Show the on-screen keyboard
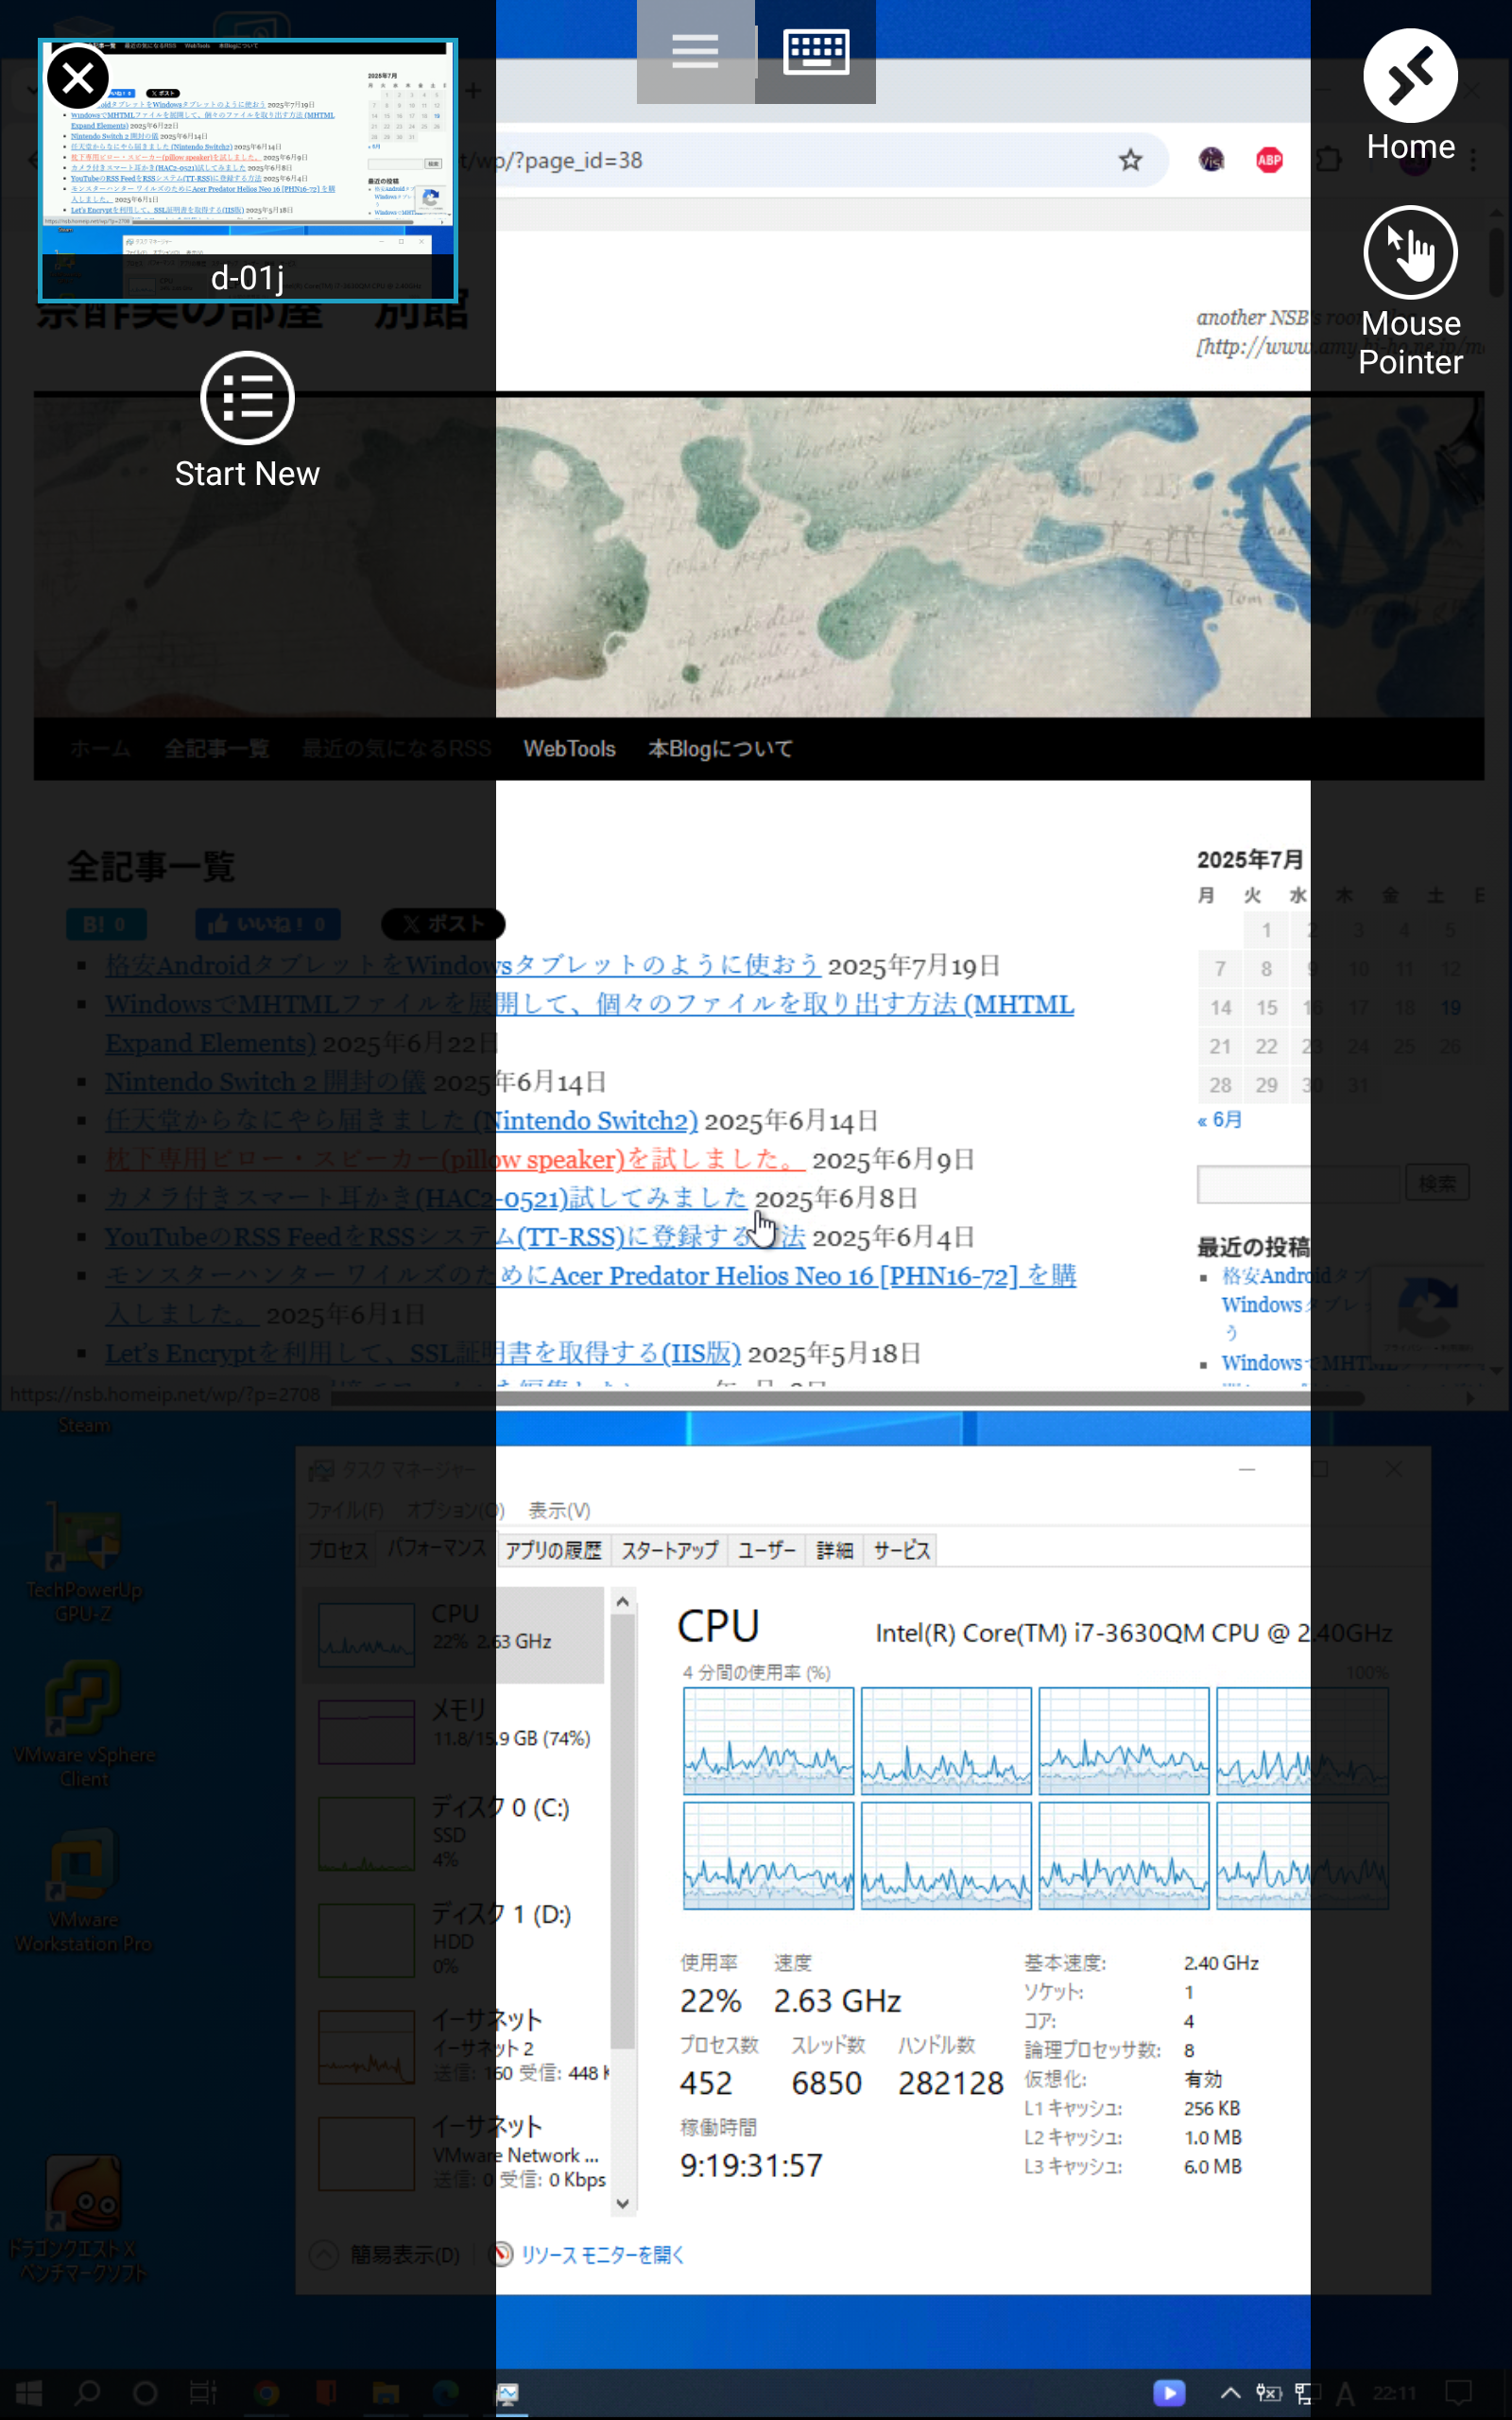 tap(816, 51)
